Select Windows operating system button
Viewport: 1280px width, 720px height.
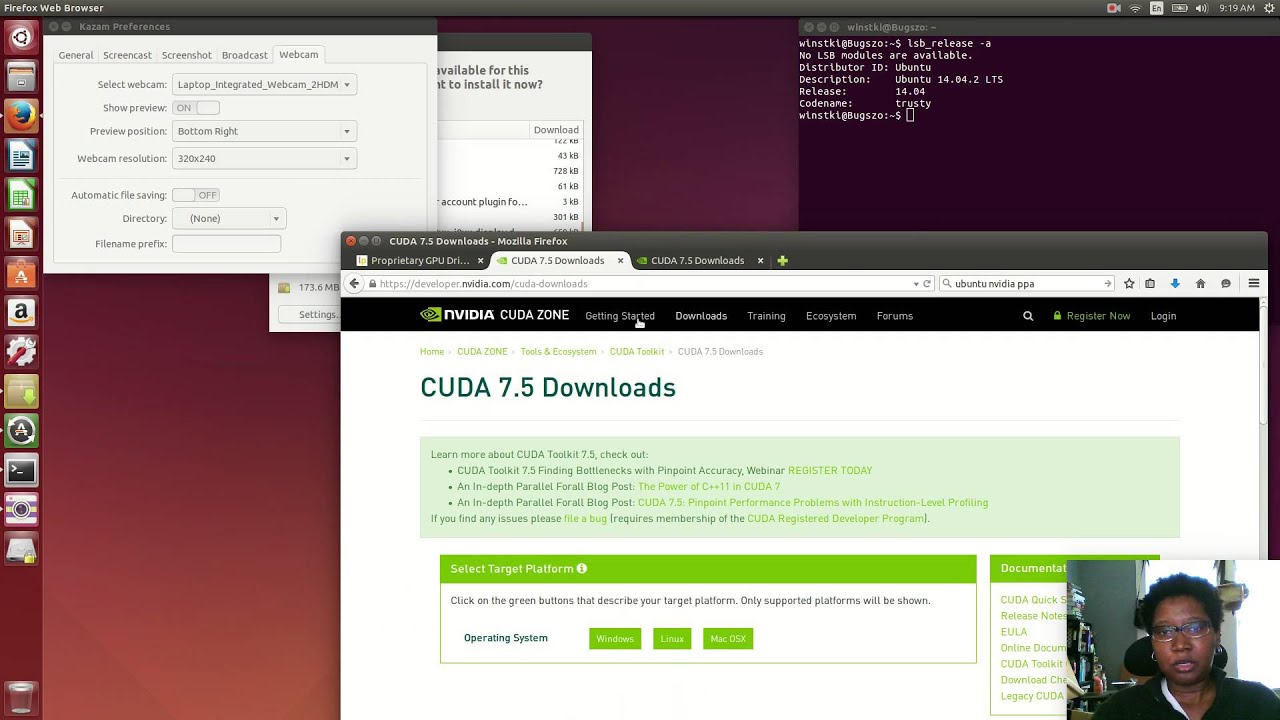(615, 639)
